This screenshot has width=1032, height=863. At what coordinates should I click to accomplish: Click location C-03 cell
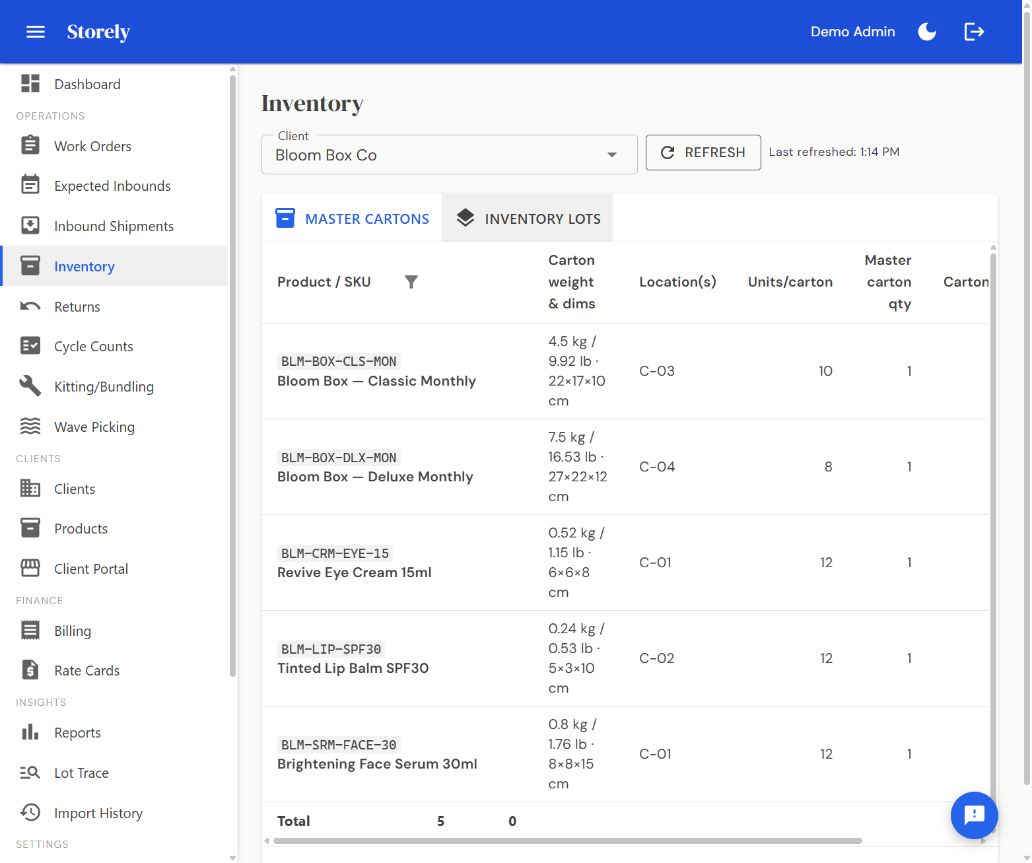click(x=657, y=371)
